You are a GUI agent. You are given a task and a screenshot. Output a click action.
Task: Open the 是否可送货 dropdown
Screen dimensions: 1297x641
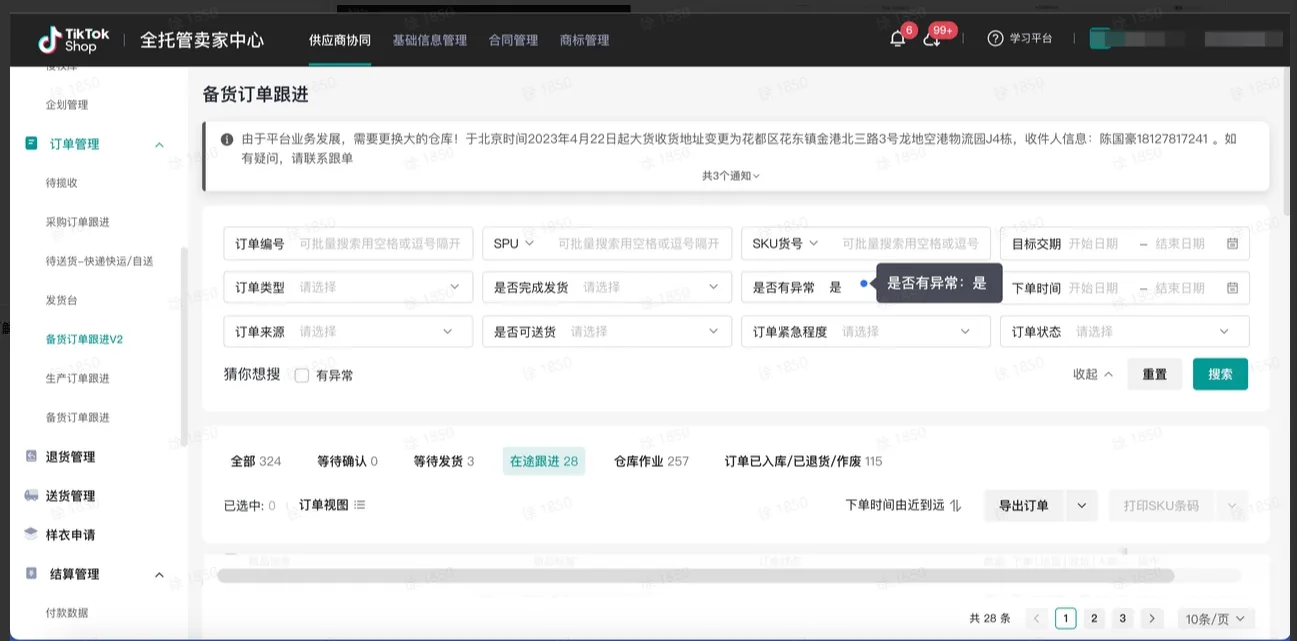point(607,331)
